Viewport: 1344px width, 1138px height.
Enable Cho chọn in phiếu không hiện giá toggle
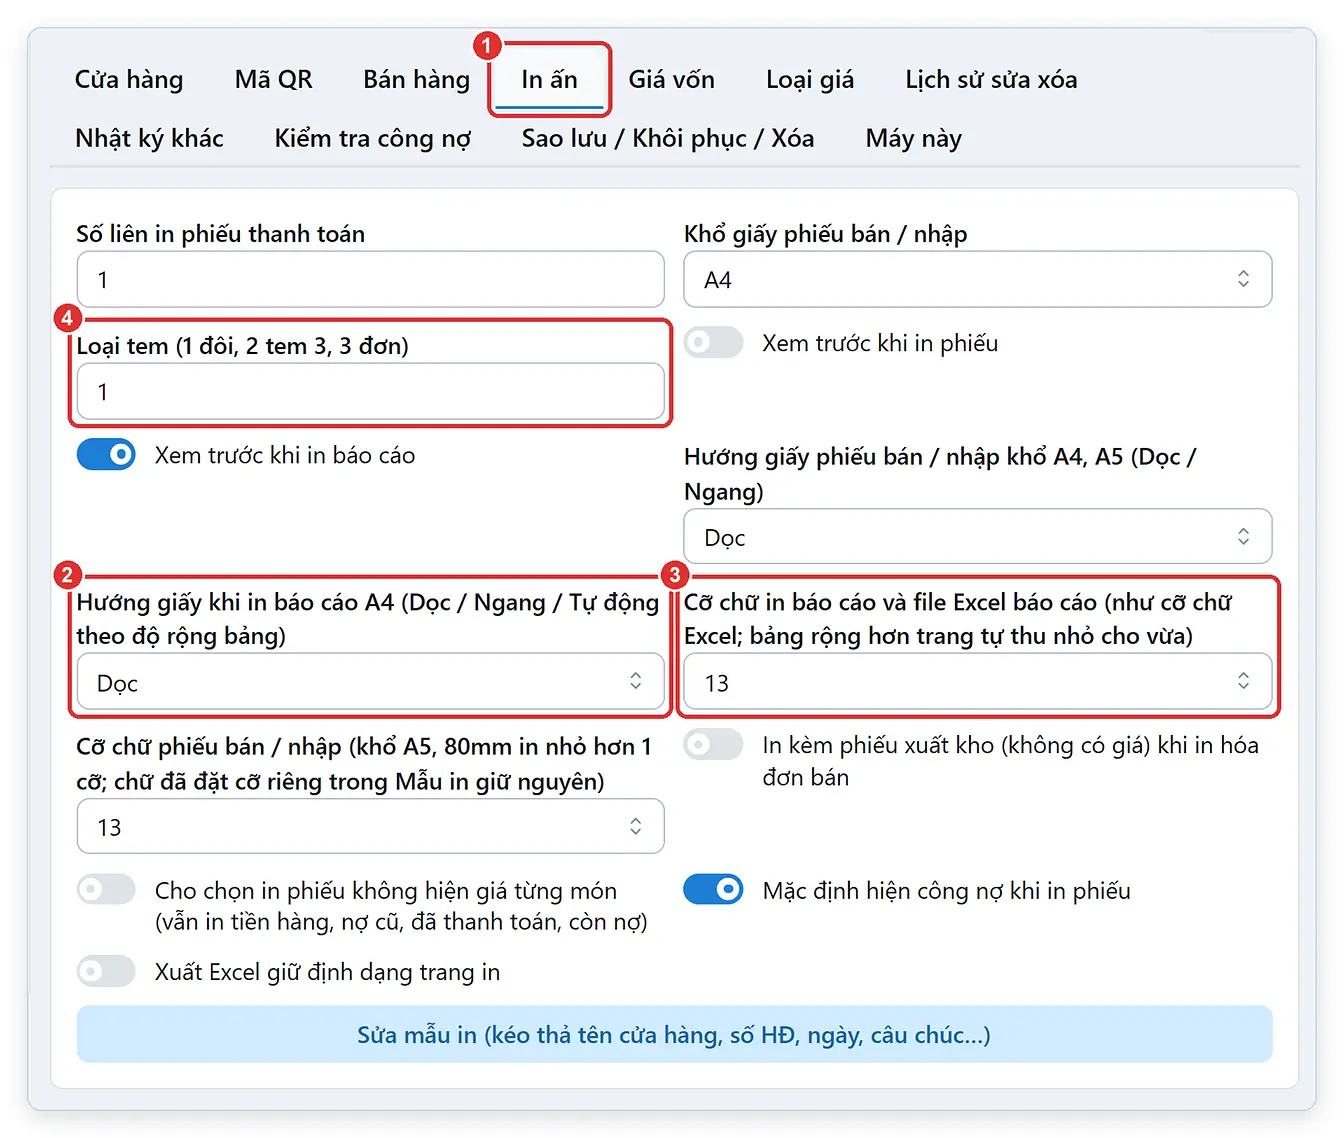[106, 889]
